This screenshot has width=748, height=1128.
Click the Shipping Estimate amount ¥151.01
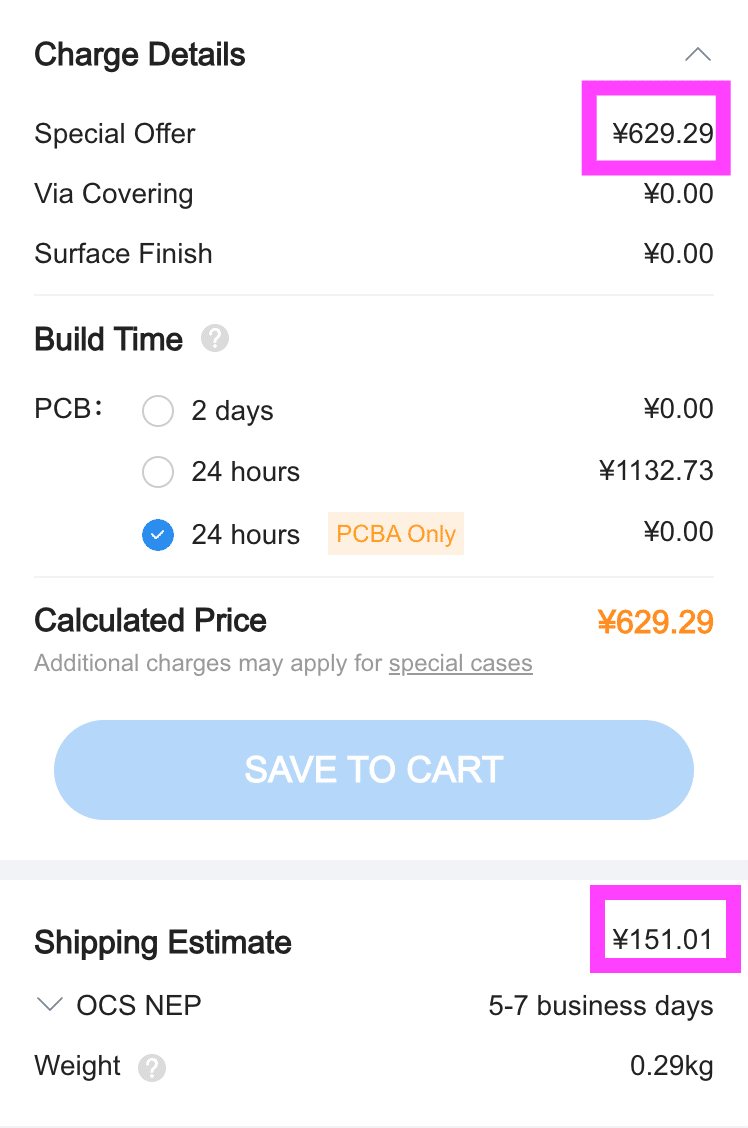pos(662,940)
